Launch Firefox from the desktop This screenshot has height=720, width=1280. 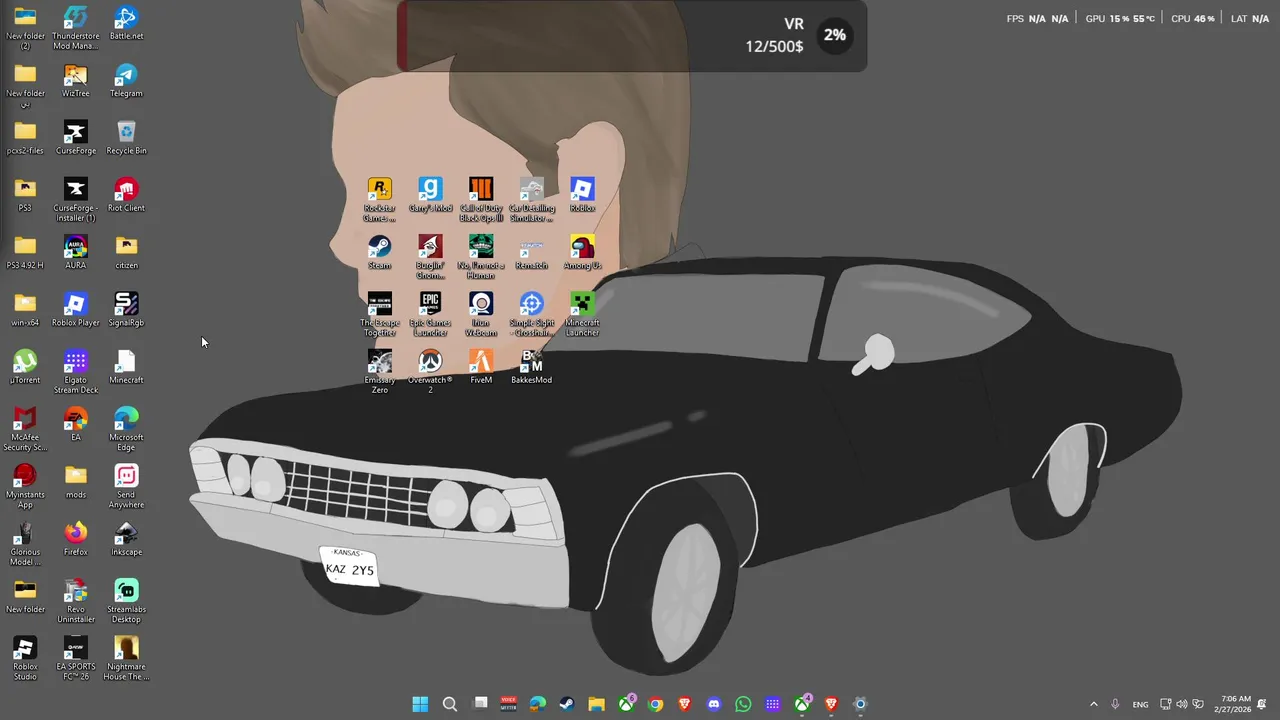[75, 539]
